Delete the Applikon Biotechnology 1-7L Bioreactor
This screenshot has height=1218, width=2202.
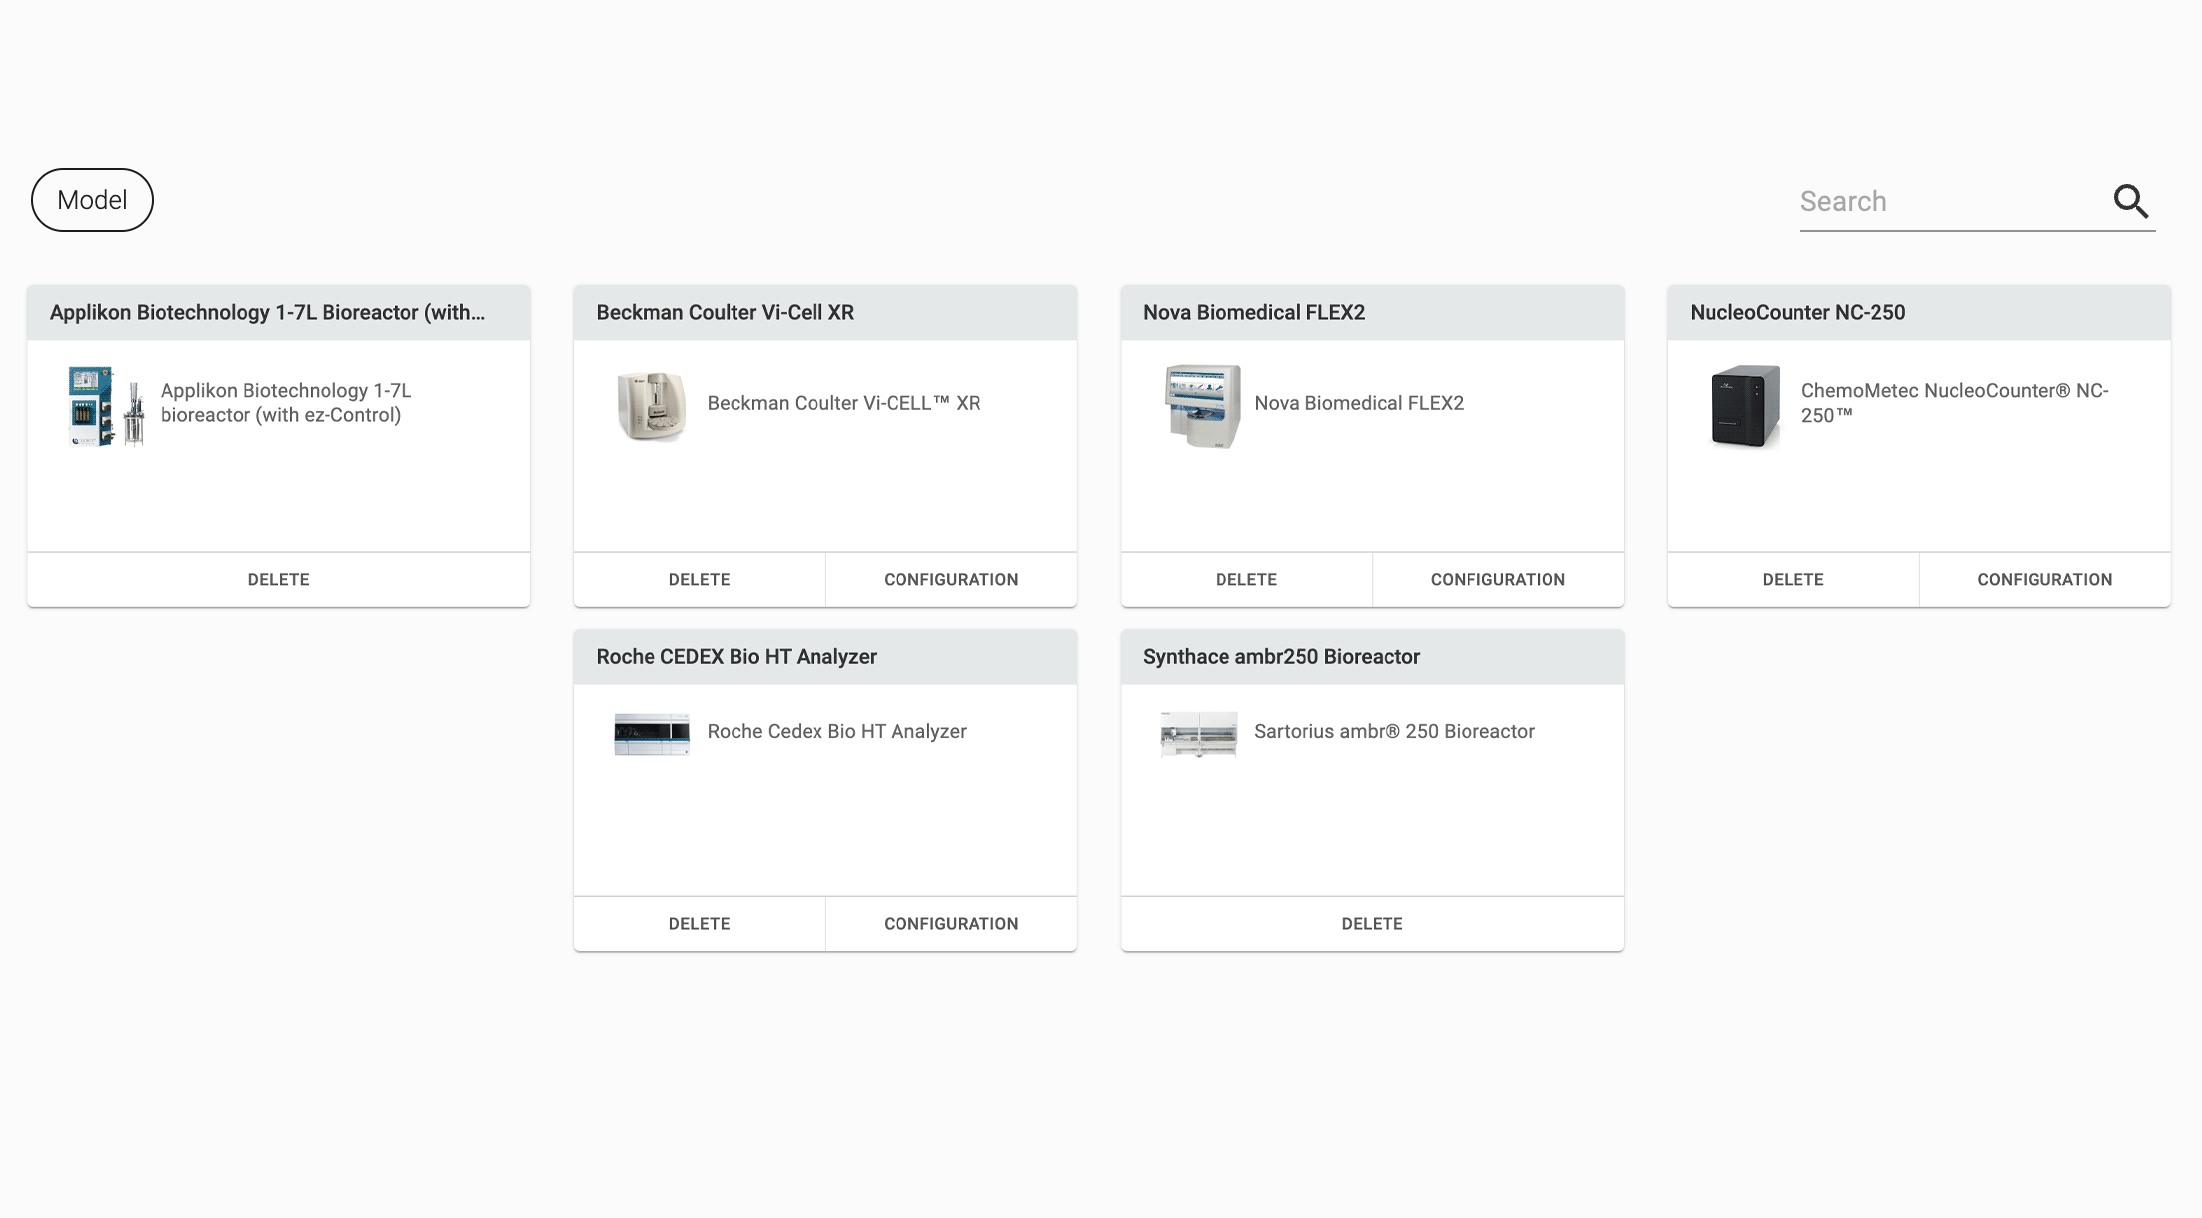click(279, 580)
